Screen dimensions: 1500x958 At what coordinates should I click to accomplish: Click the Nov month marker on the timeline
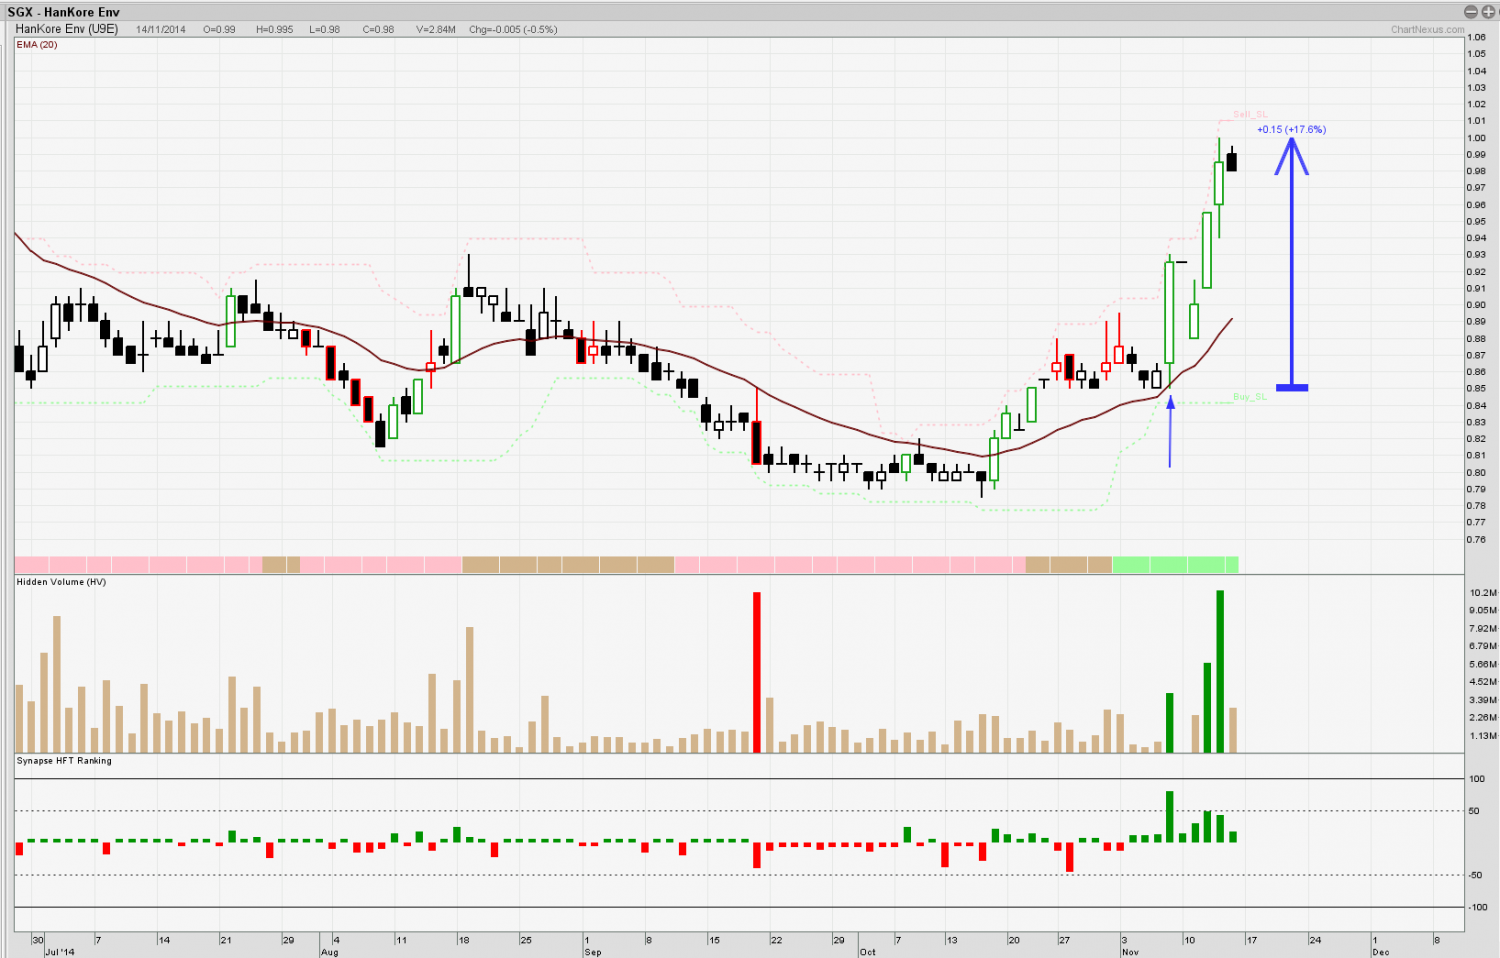tap(1130, 952)
